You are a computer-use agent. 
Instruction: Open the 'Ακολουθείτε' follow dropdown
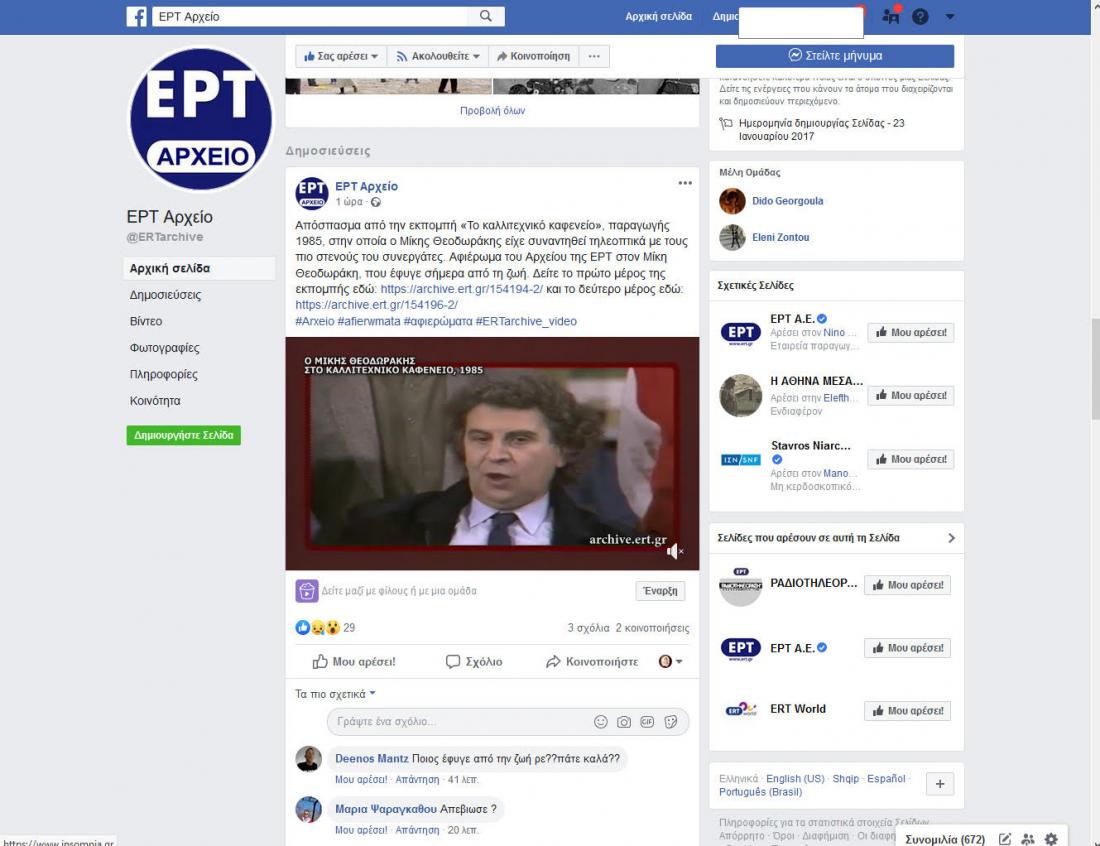(438, 57)
